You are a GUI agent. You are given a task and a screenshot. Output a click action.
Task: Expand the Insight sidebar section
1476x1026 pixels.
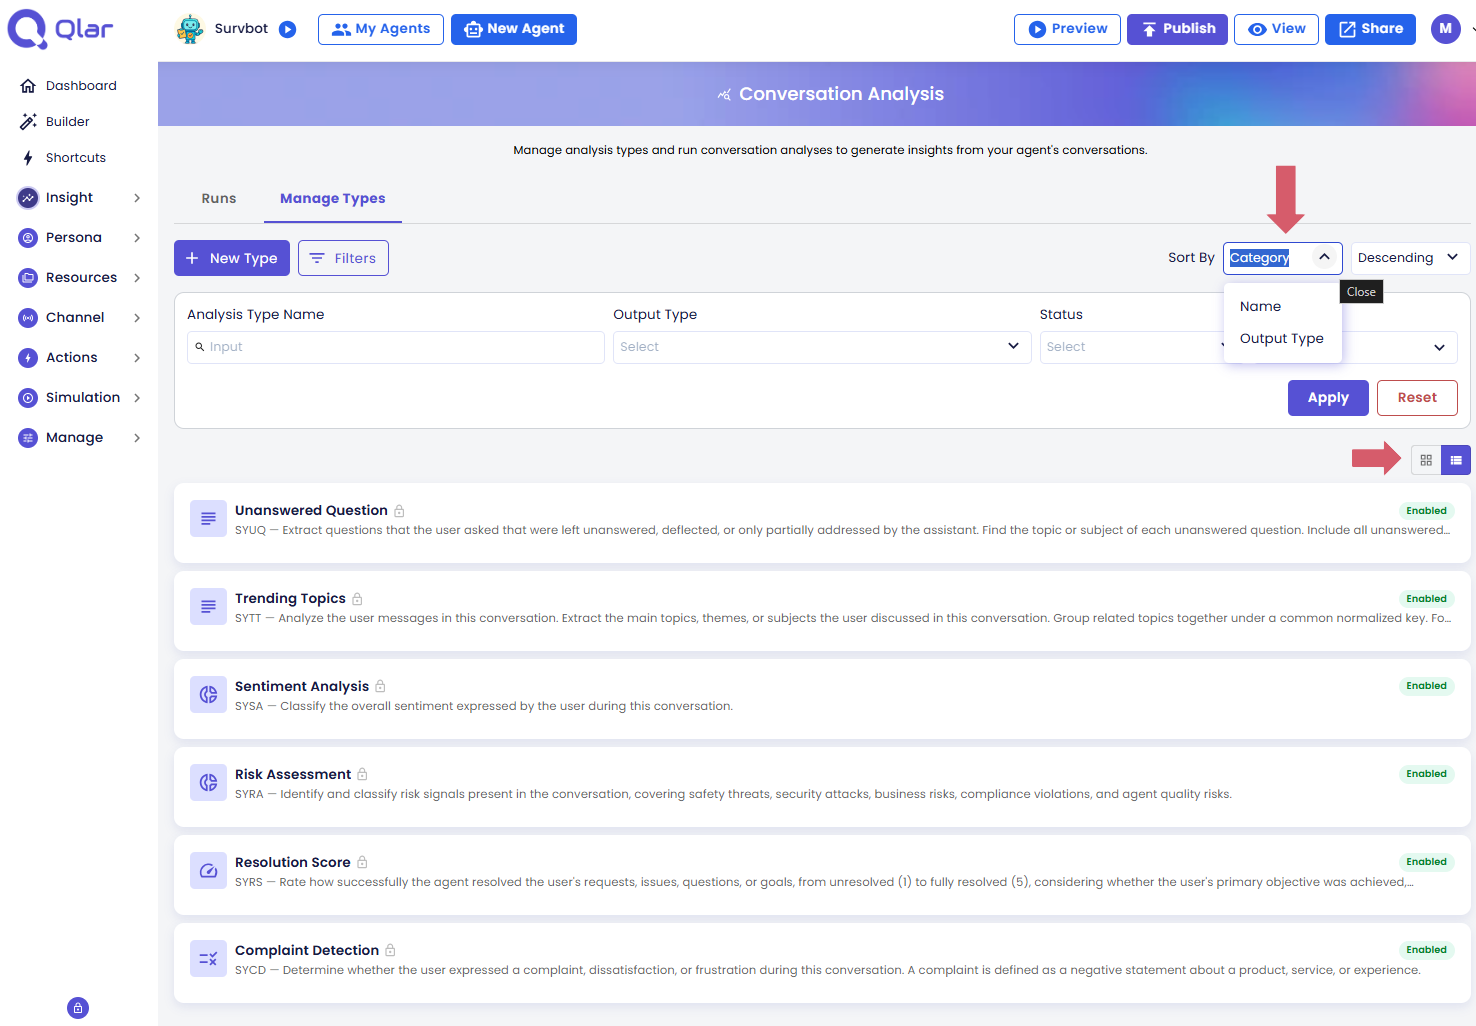(x=80, y=198)
